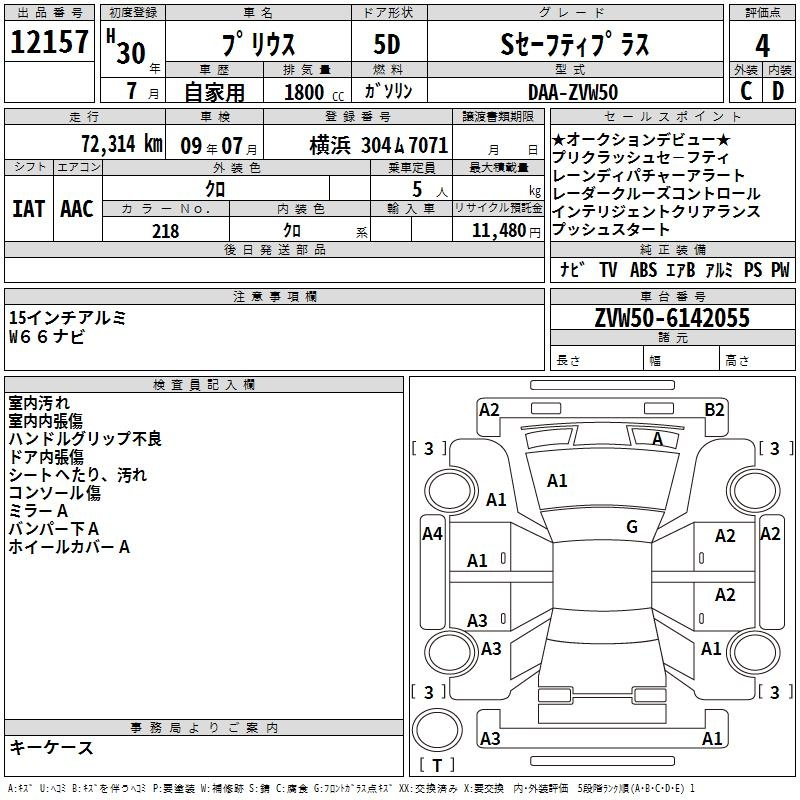Click the spare tire circle marked T
The height and width of the screenshot is (800, 800).
click(437, 730)
